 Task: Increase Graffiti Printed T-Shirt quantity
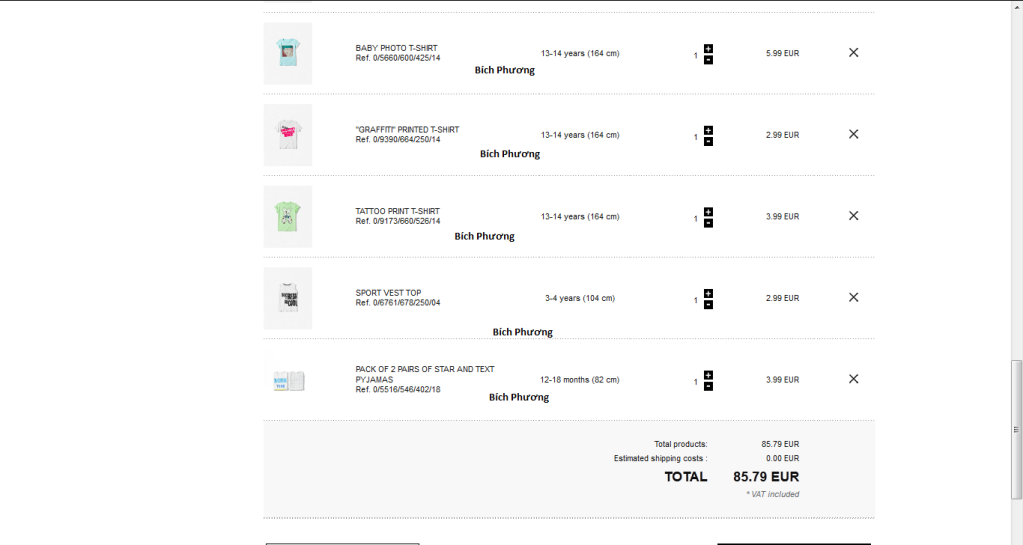[708, 130]
